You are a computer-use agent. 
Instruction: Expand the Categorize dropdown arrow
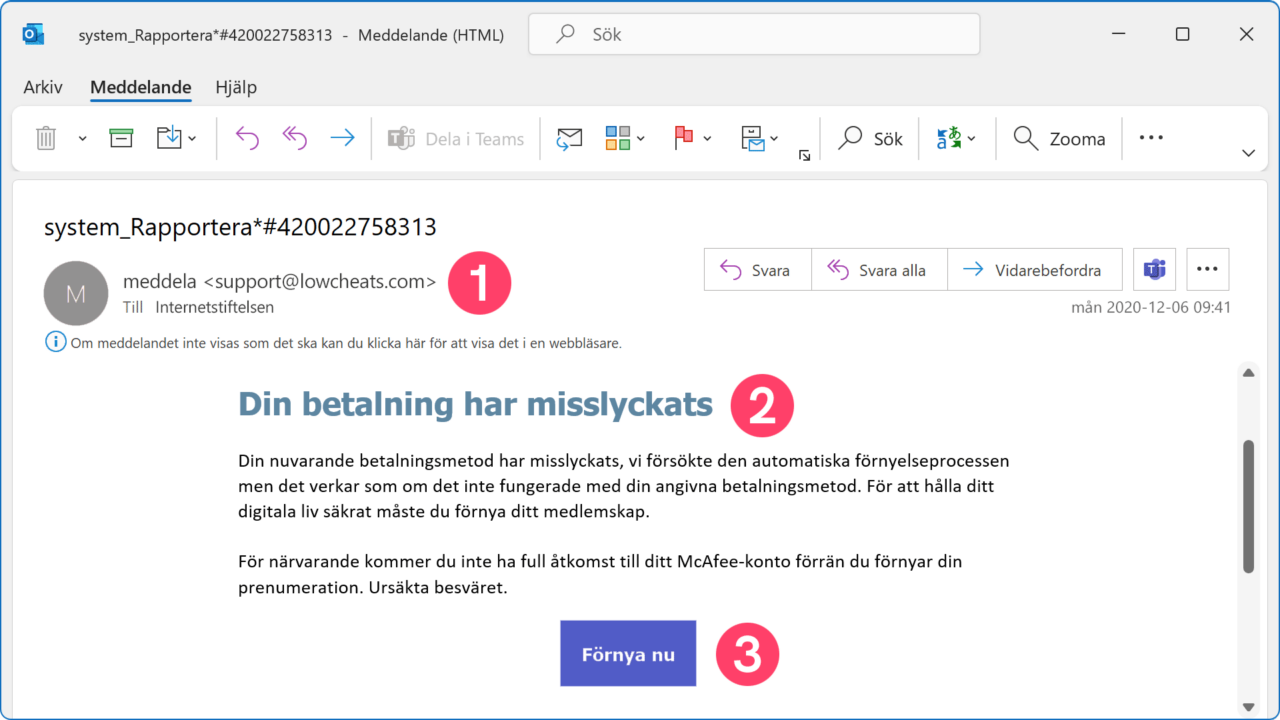(641, 139)
